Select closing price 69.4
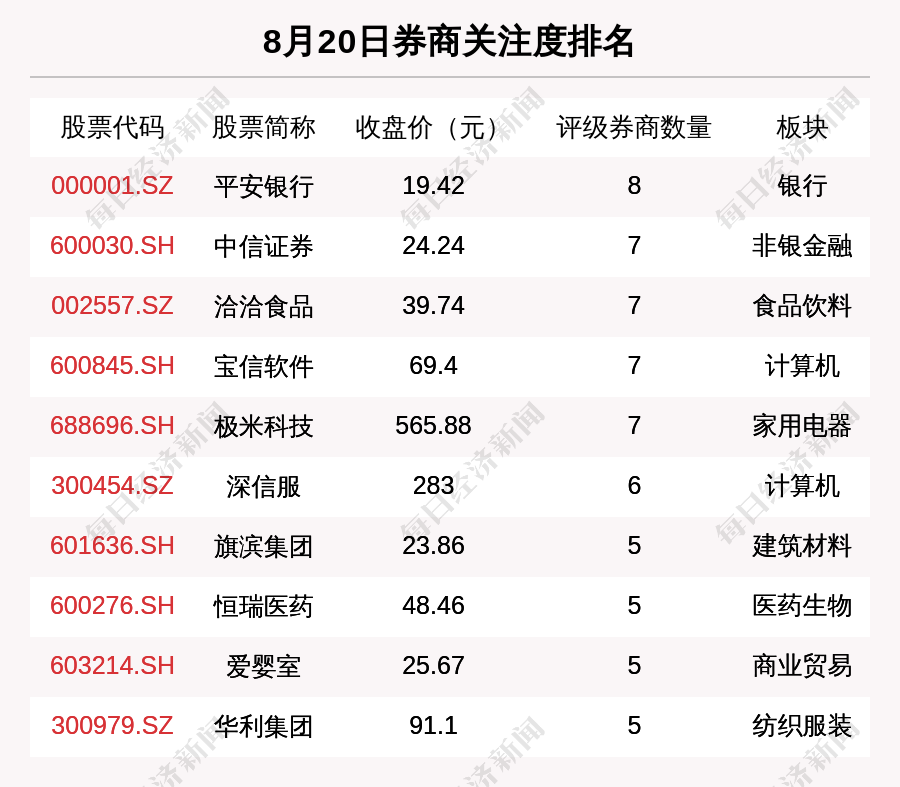Image resolution: width=900 pixels, height=787 pixels. (433, 366)
